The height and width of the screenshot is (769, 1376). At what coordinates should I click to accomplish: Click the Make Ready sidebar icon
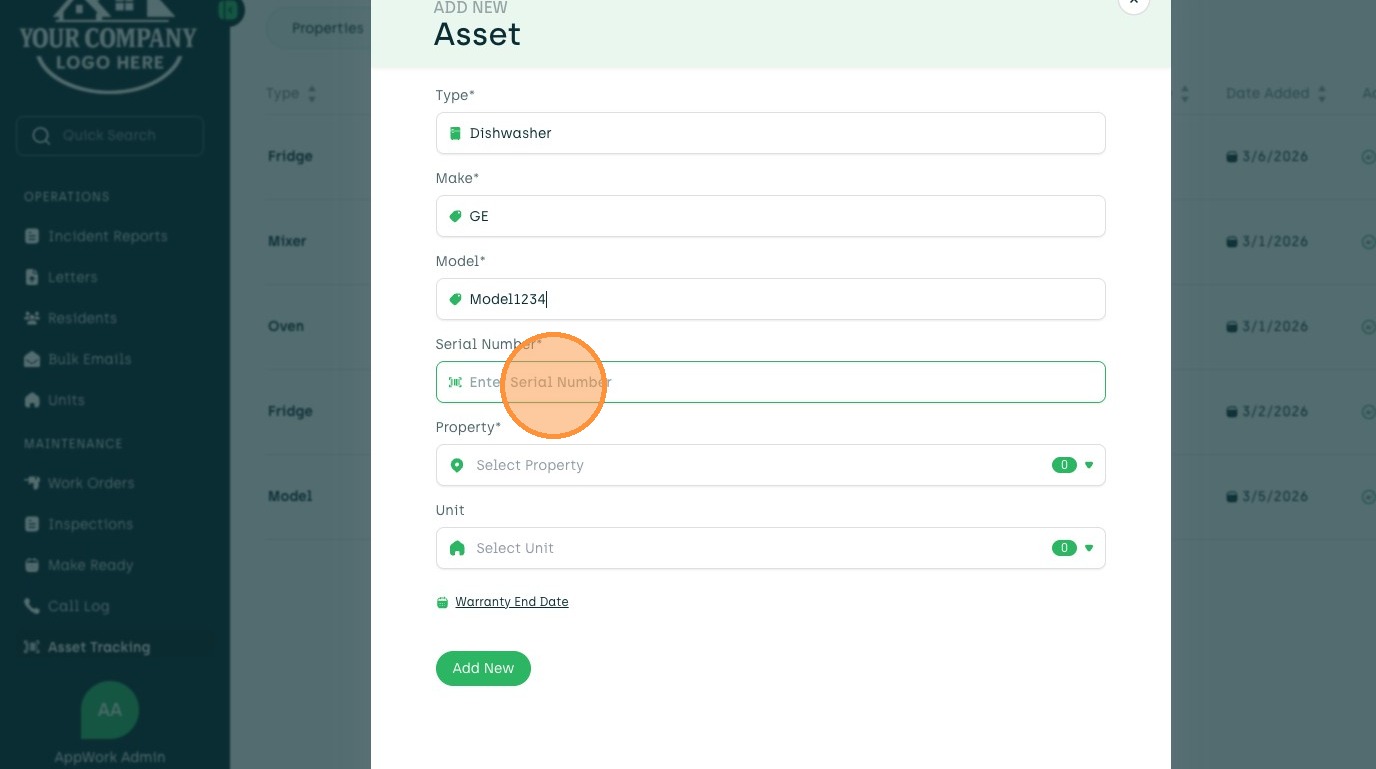[x=32, y=565]
